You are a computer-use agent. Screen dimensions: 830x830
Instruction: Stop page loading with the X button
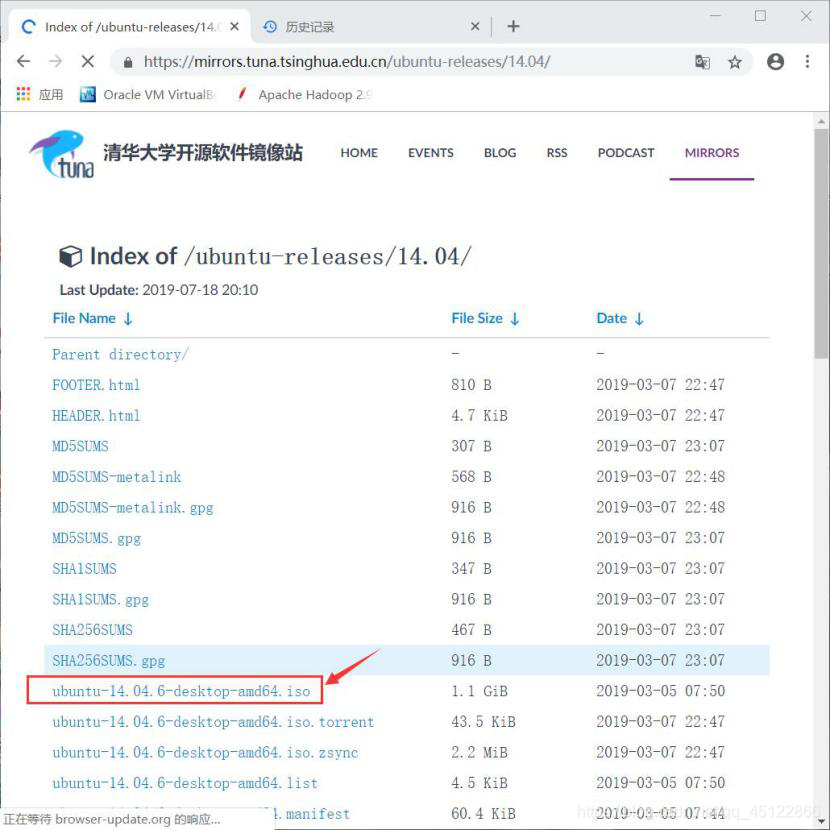88,61
